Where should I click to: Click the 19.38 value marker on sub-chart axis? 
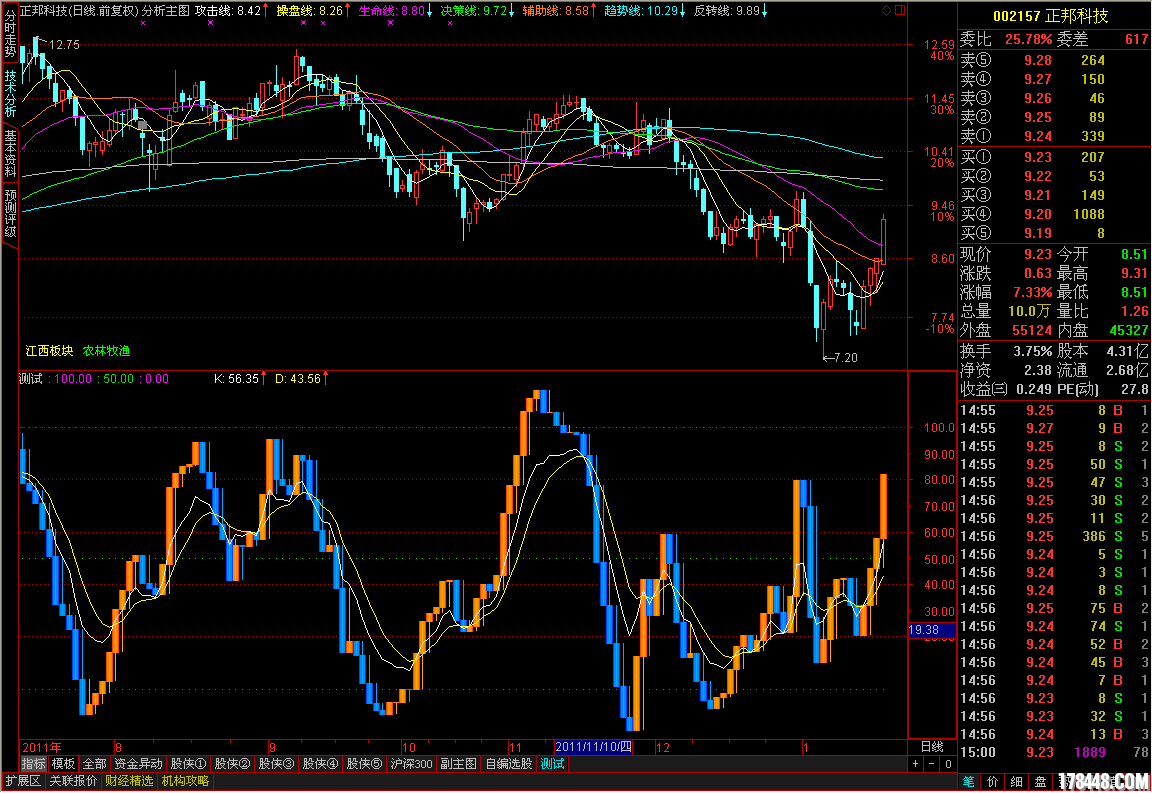point(931,630)
